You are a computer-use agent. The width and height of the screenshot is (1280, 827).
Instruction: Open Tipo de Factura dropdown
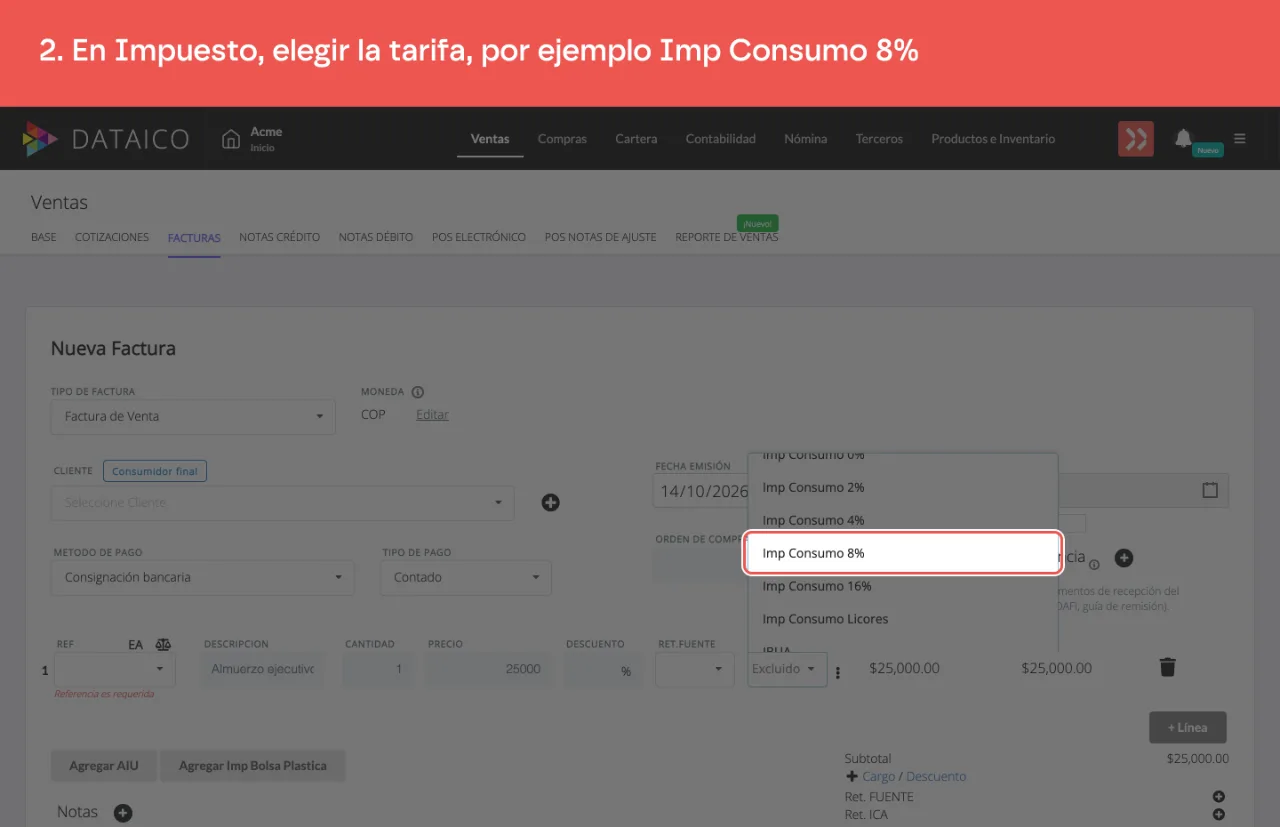pyautogui.click(x=193, y=417)
